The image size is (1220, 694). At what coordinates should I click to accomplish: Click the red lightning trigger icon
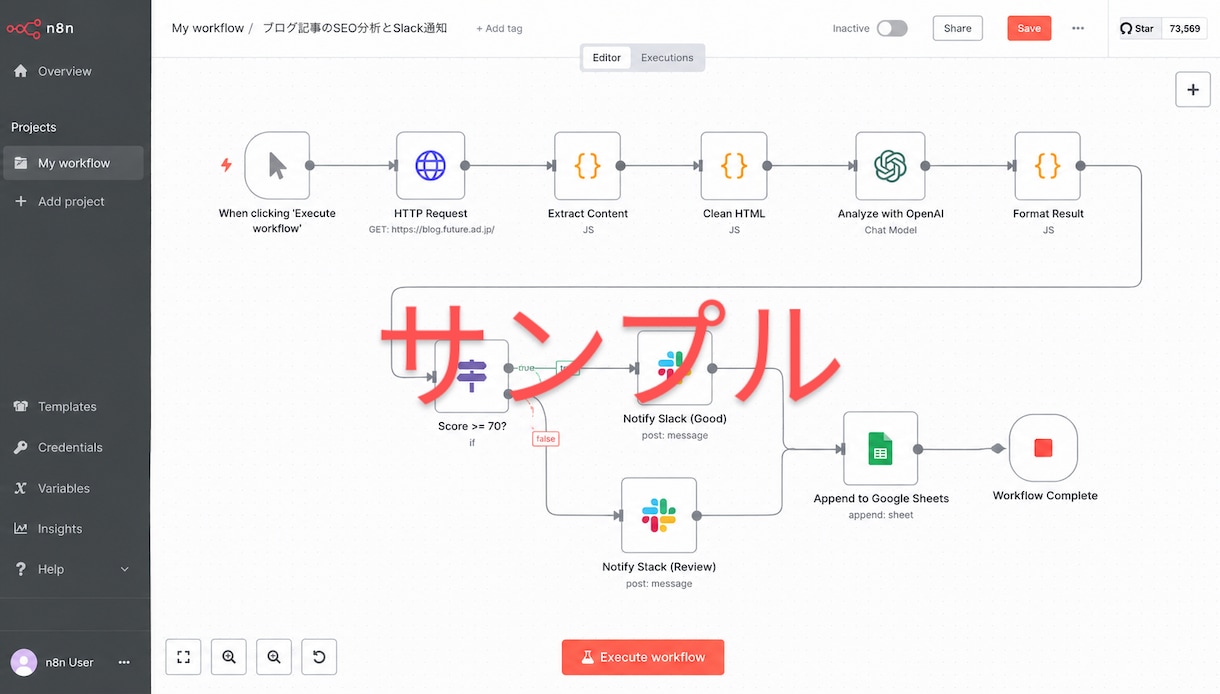click(227, 165)
